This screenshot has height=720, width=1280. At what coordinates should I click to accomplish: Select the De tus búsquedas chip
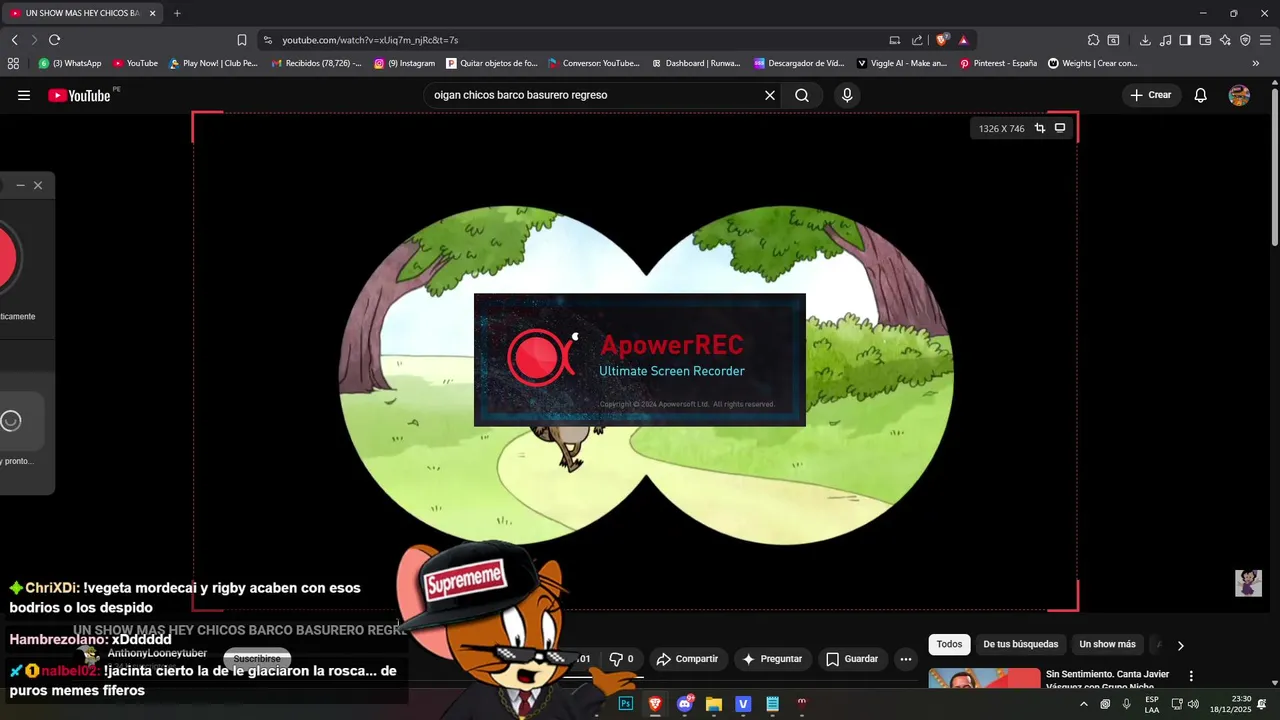(1020, 644)
